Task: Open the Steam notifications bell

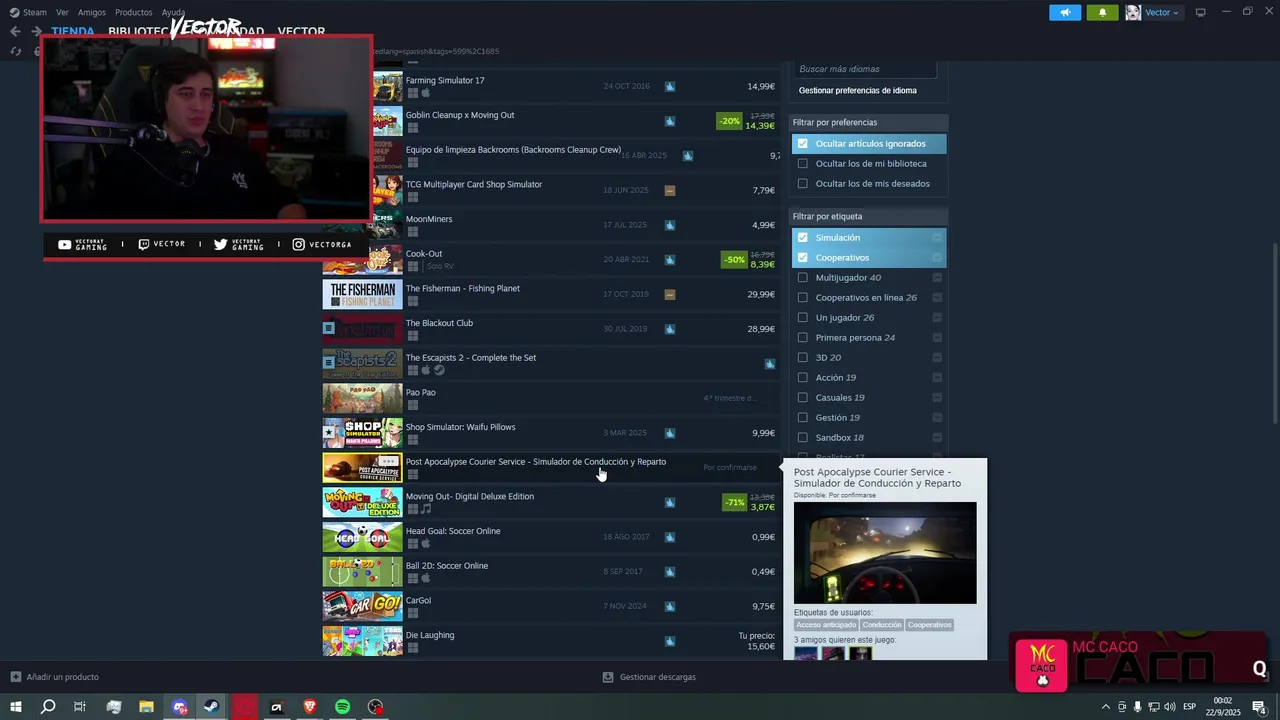Action: tap(1103, 12)
